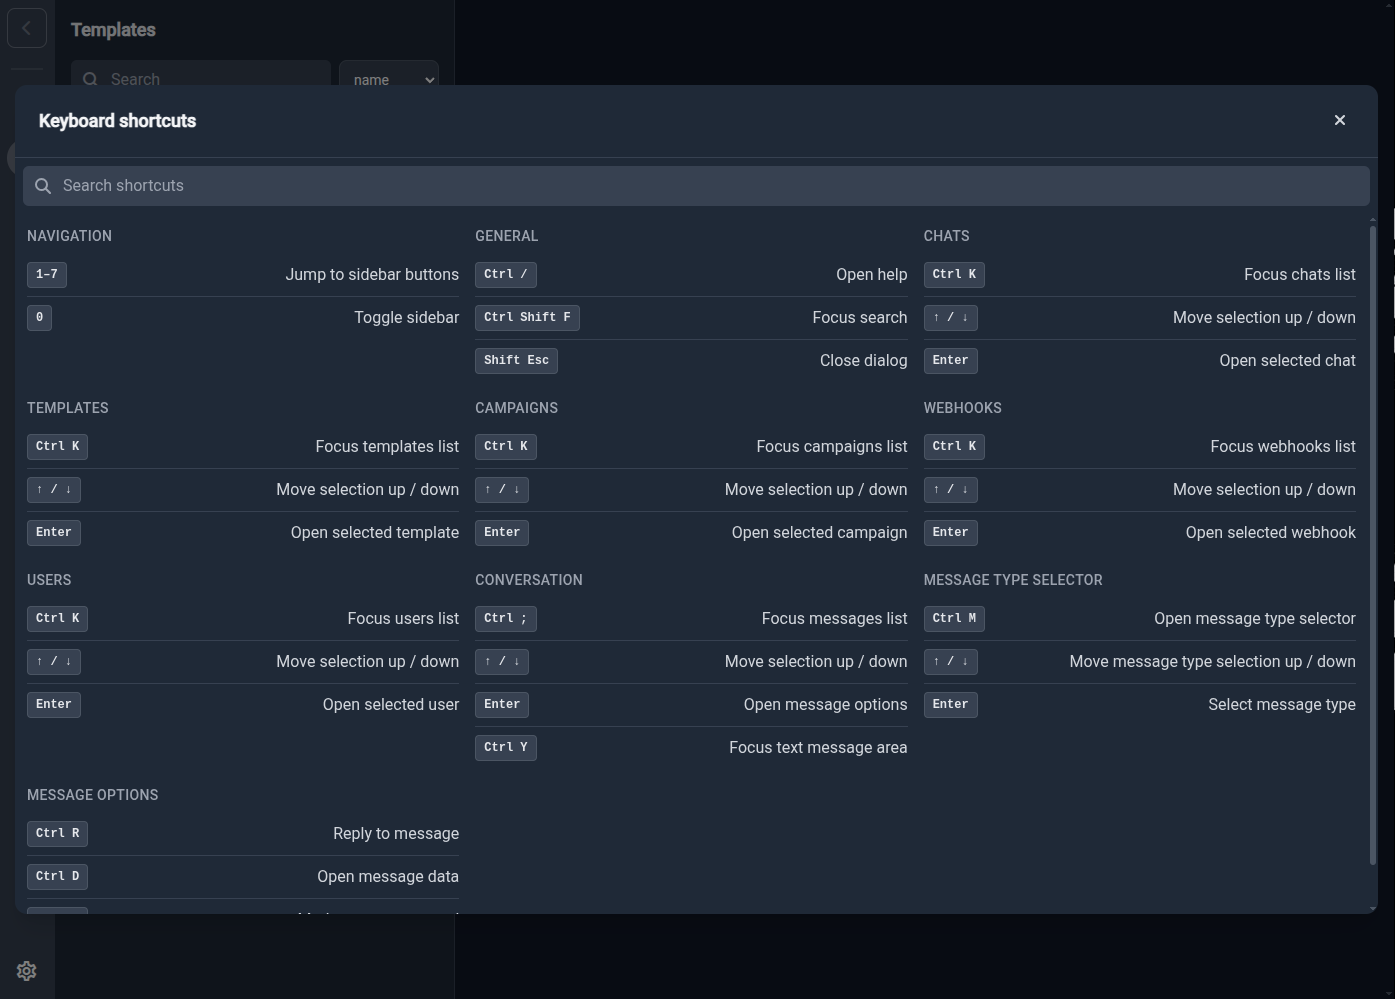
Task: Click the 0 chip for Toggle sidebar
Action: coord(39,317)
